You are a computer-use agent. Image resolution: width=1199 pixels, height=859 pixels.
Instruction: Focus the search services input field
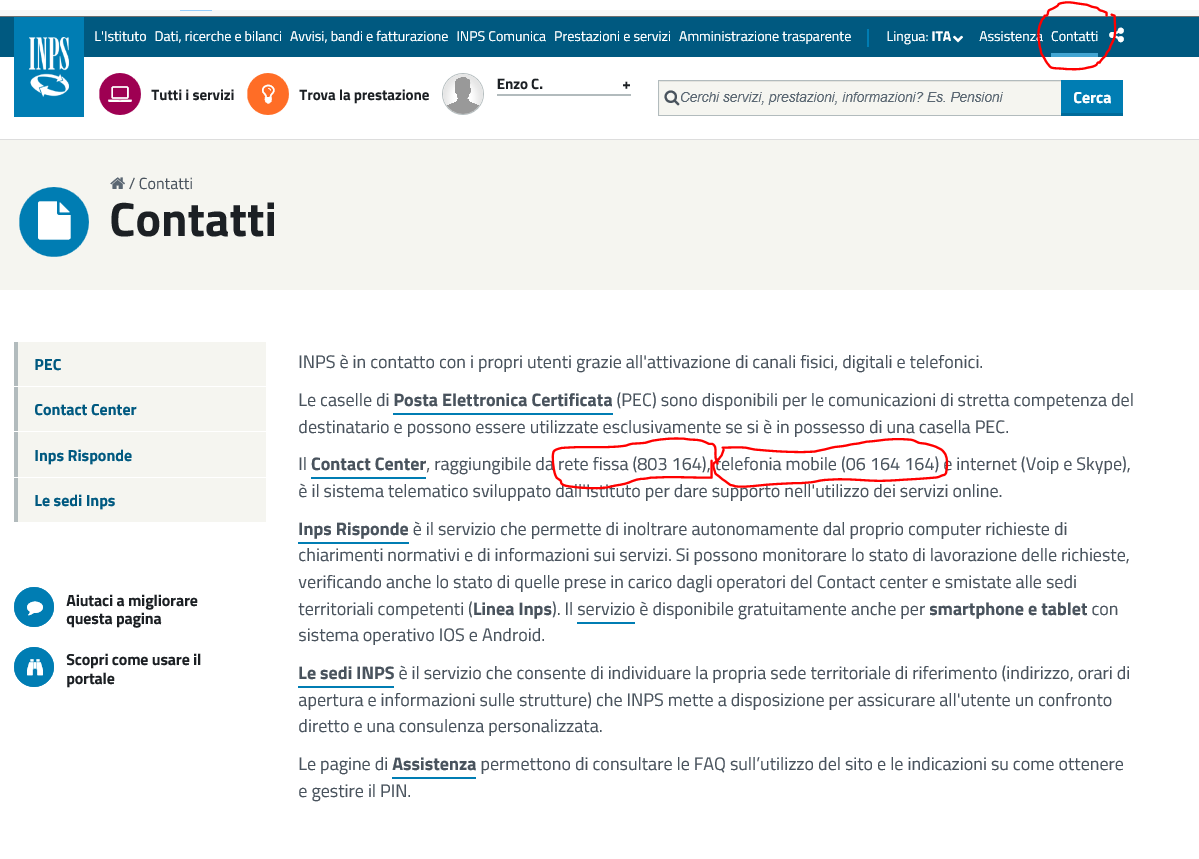[x=860, y=98]
